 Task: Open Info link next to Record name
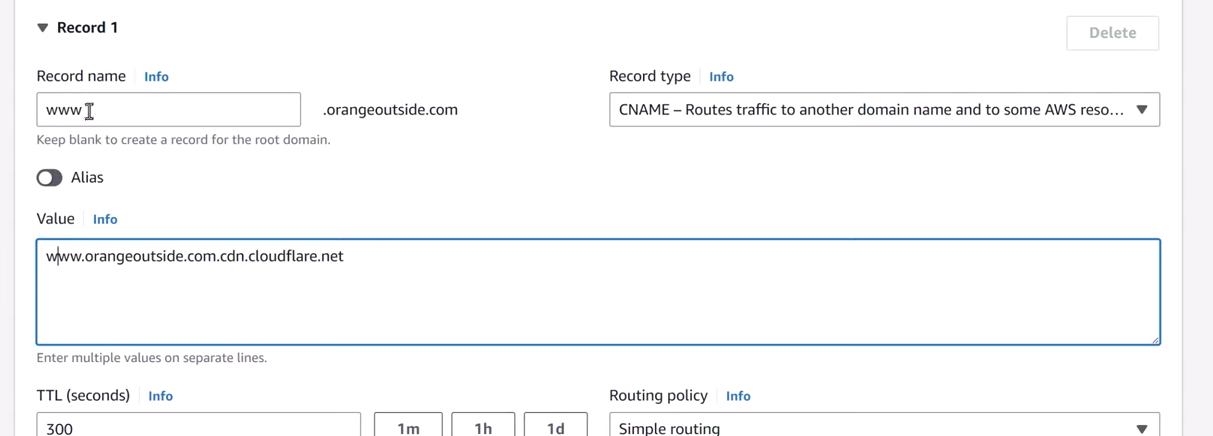point(156,77)
